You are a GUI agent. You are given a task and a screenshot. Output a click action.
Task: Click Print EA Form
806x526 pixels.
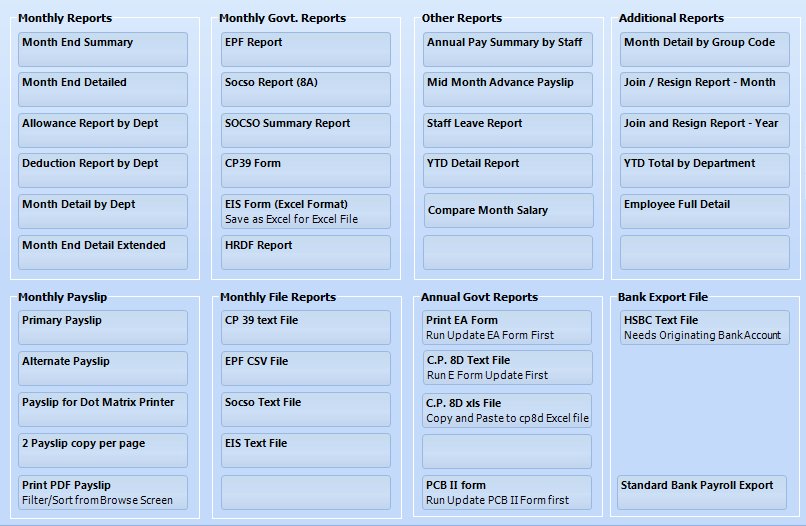(x=507, y=328)
